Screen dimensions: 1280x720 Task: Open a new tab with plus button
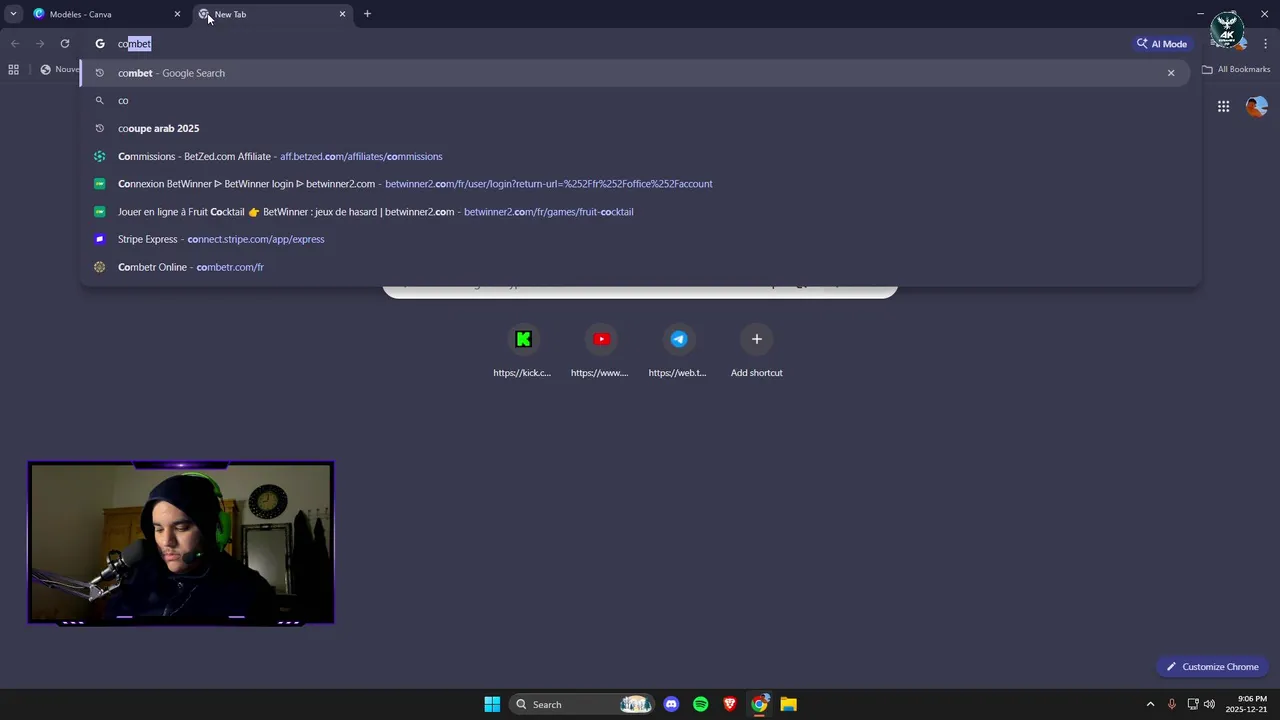tap(367, 14)
